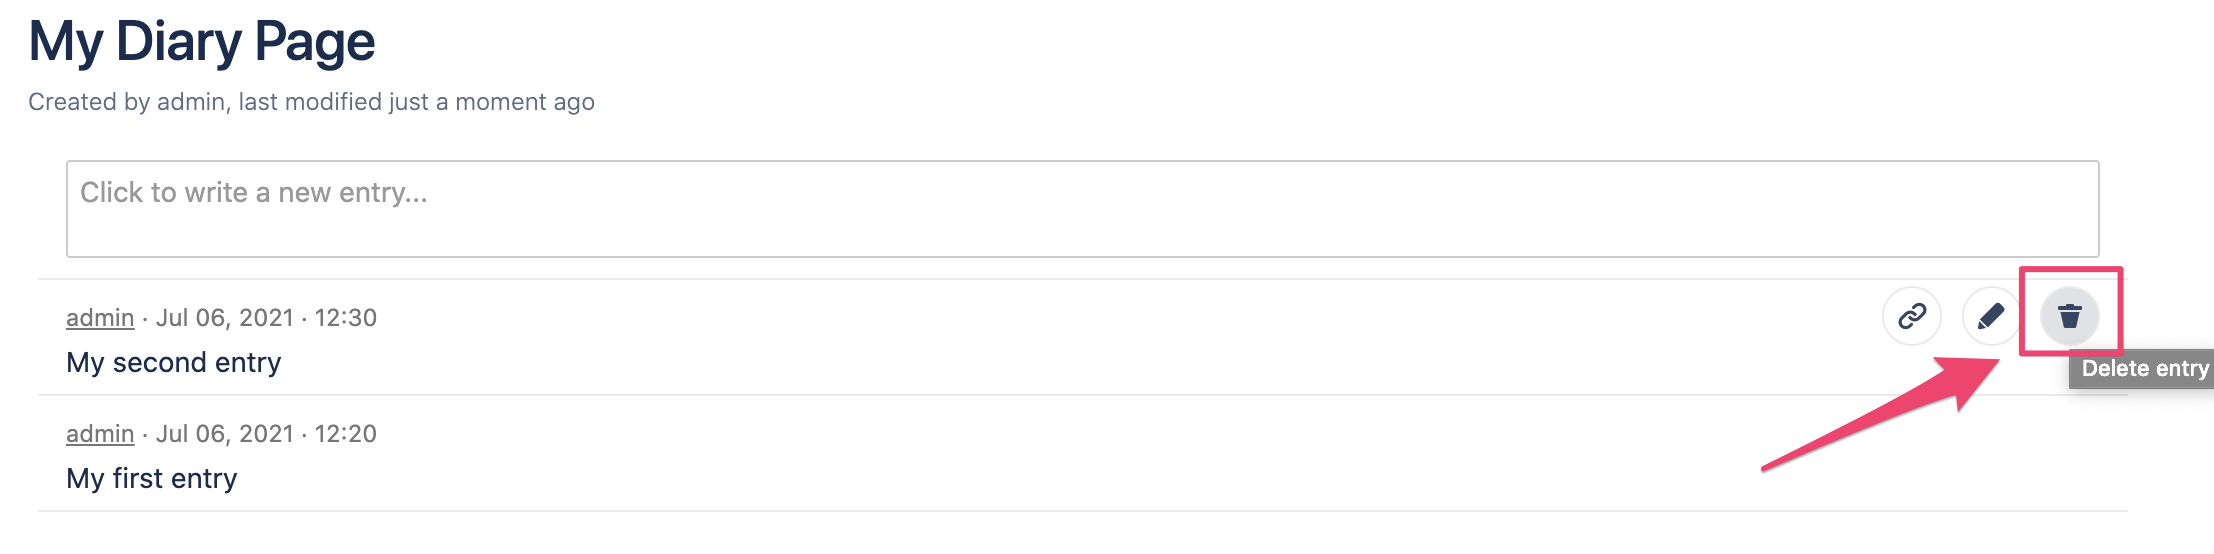The width and height of the screenshot is (2214, 554).
Task: Select the 'My second entry' text
Action: [x=174, y=362]
